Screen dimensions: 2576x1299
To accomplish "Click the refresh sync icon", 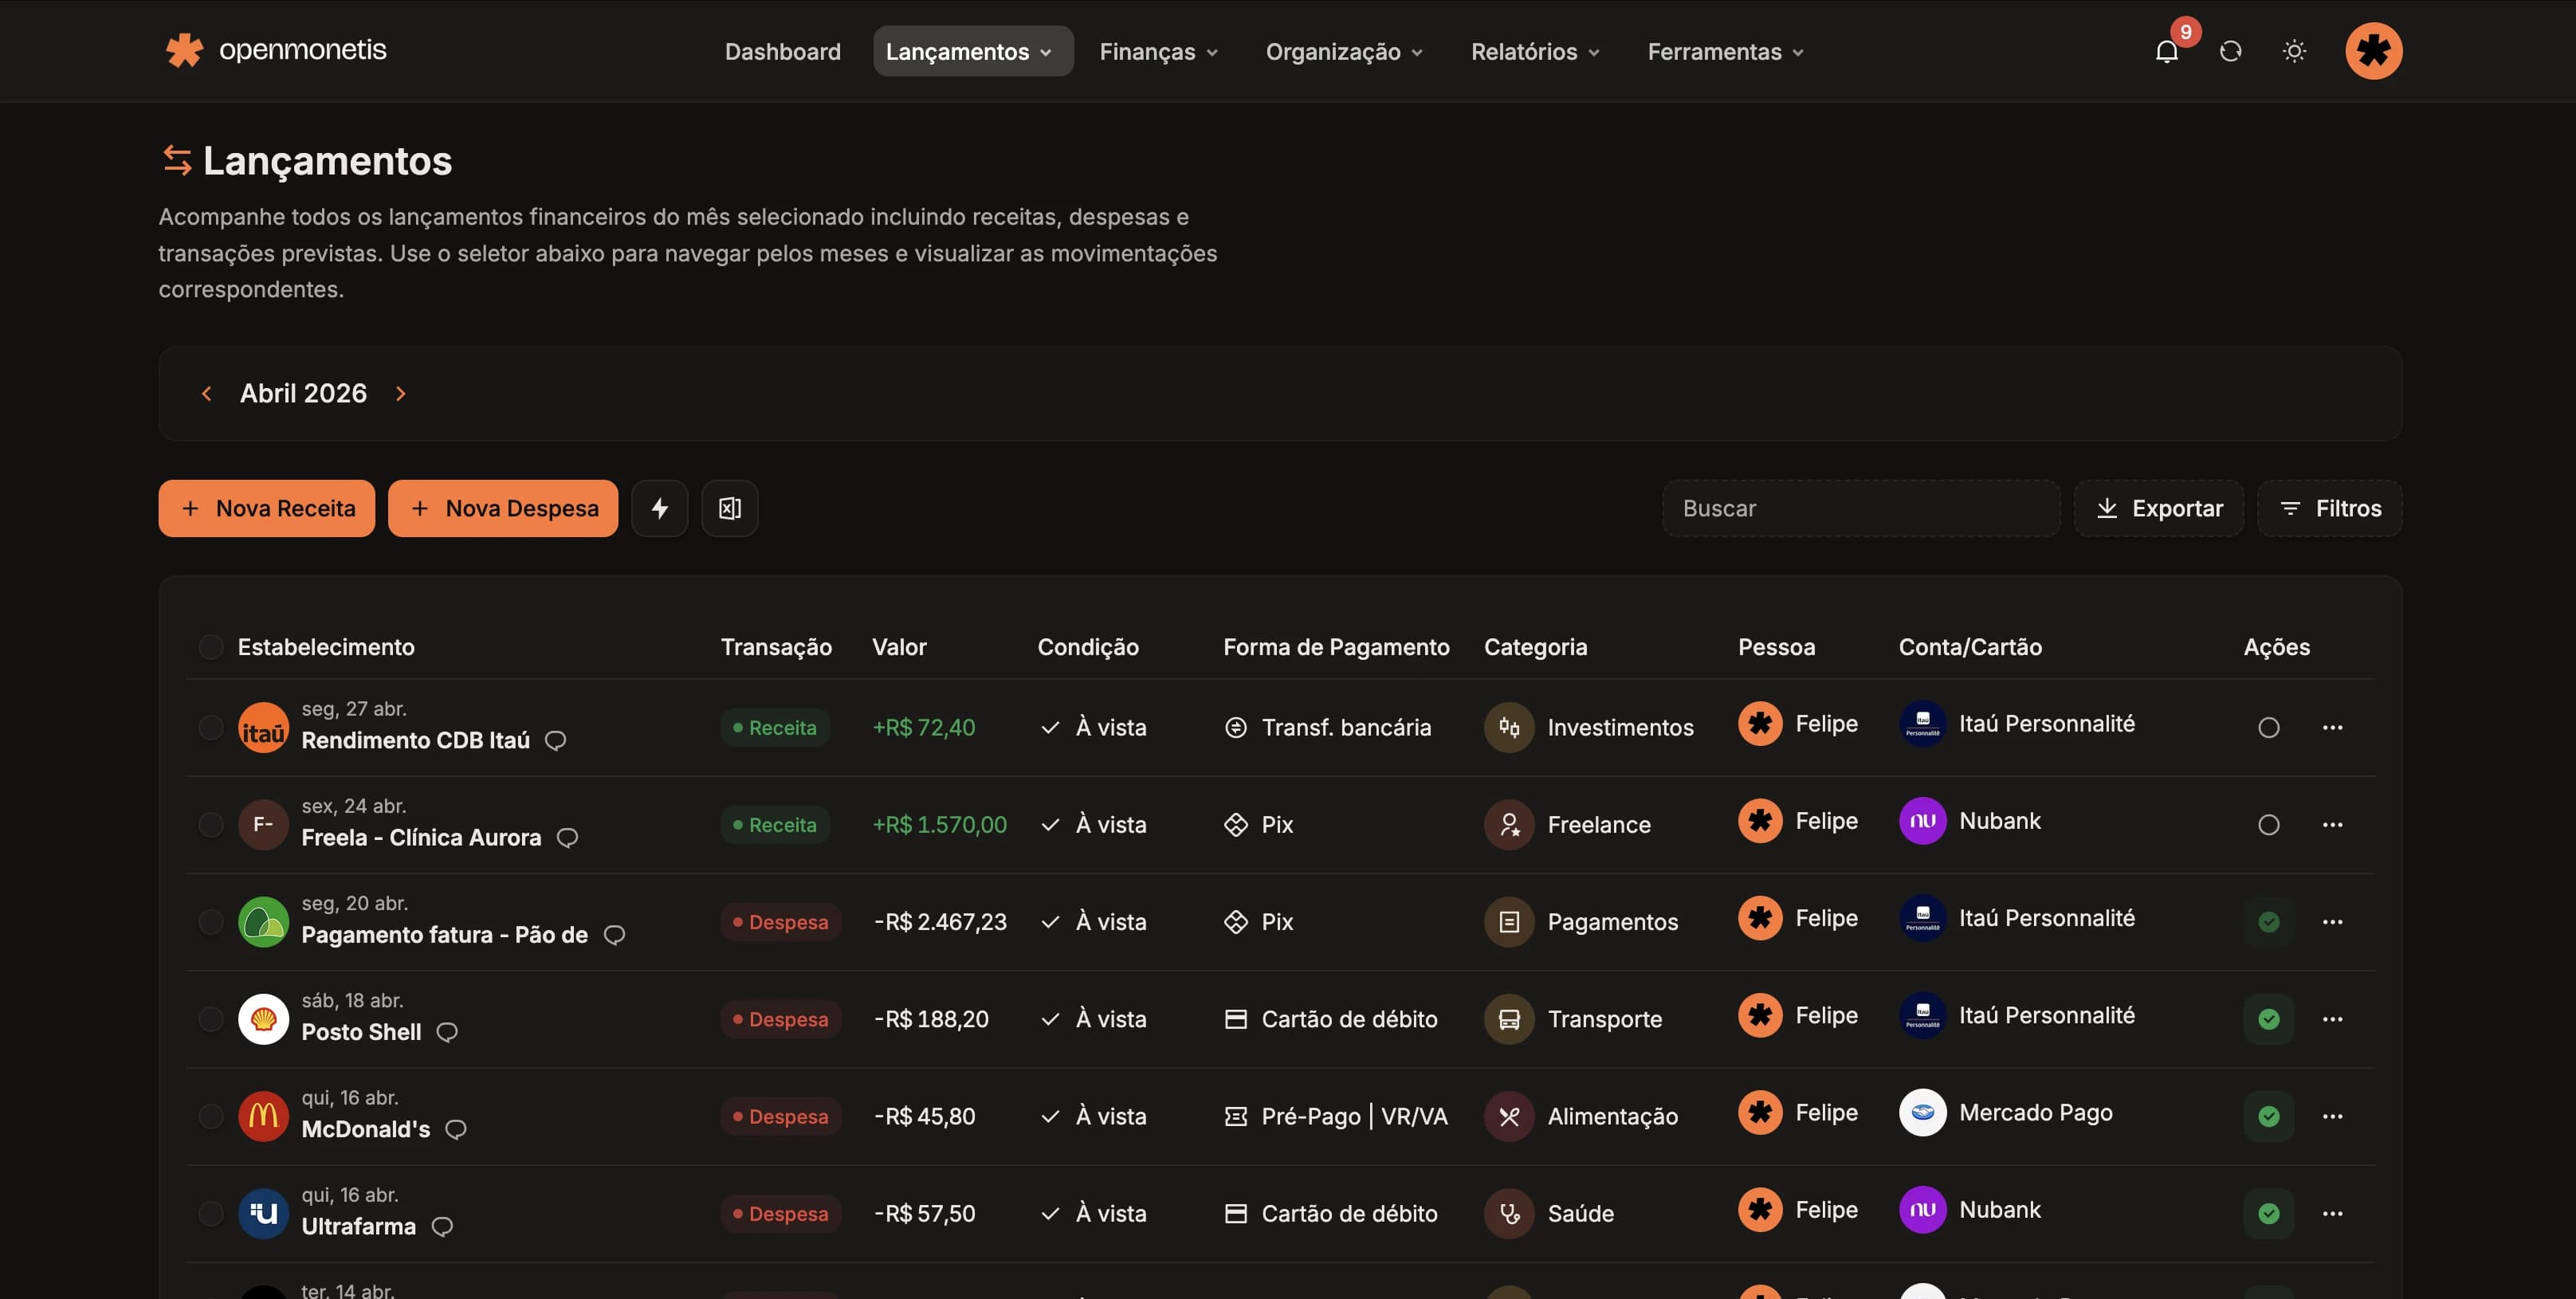I will point(2230,52).
